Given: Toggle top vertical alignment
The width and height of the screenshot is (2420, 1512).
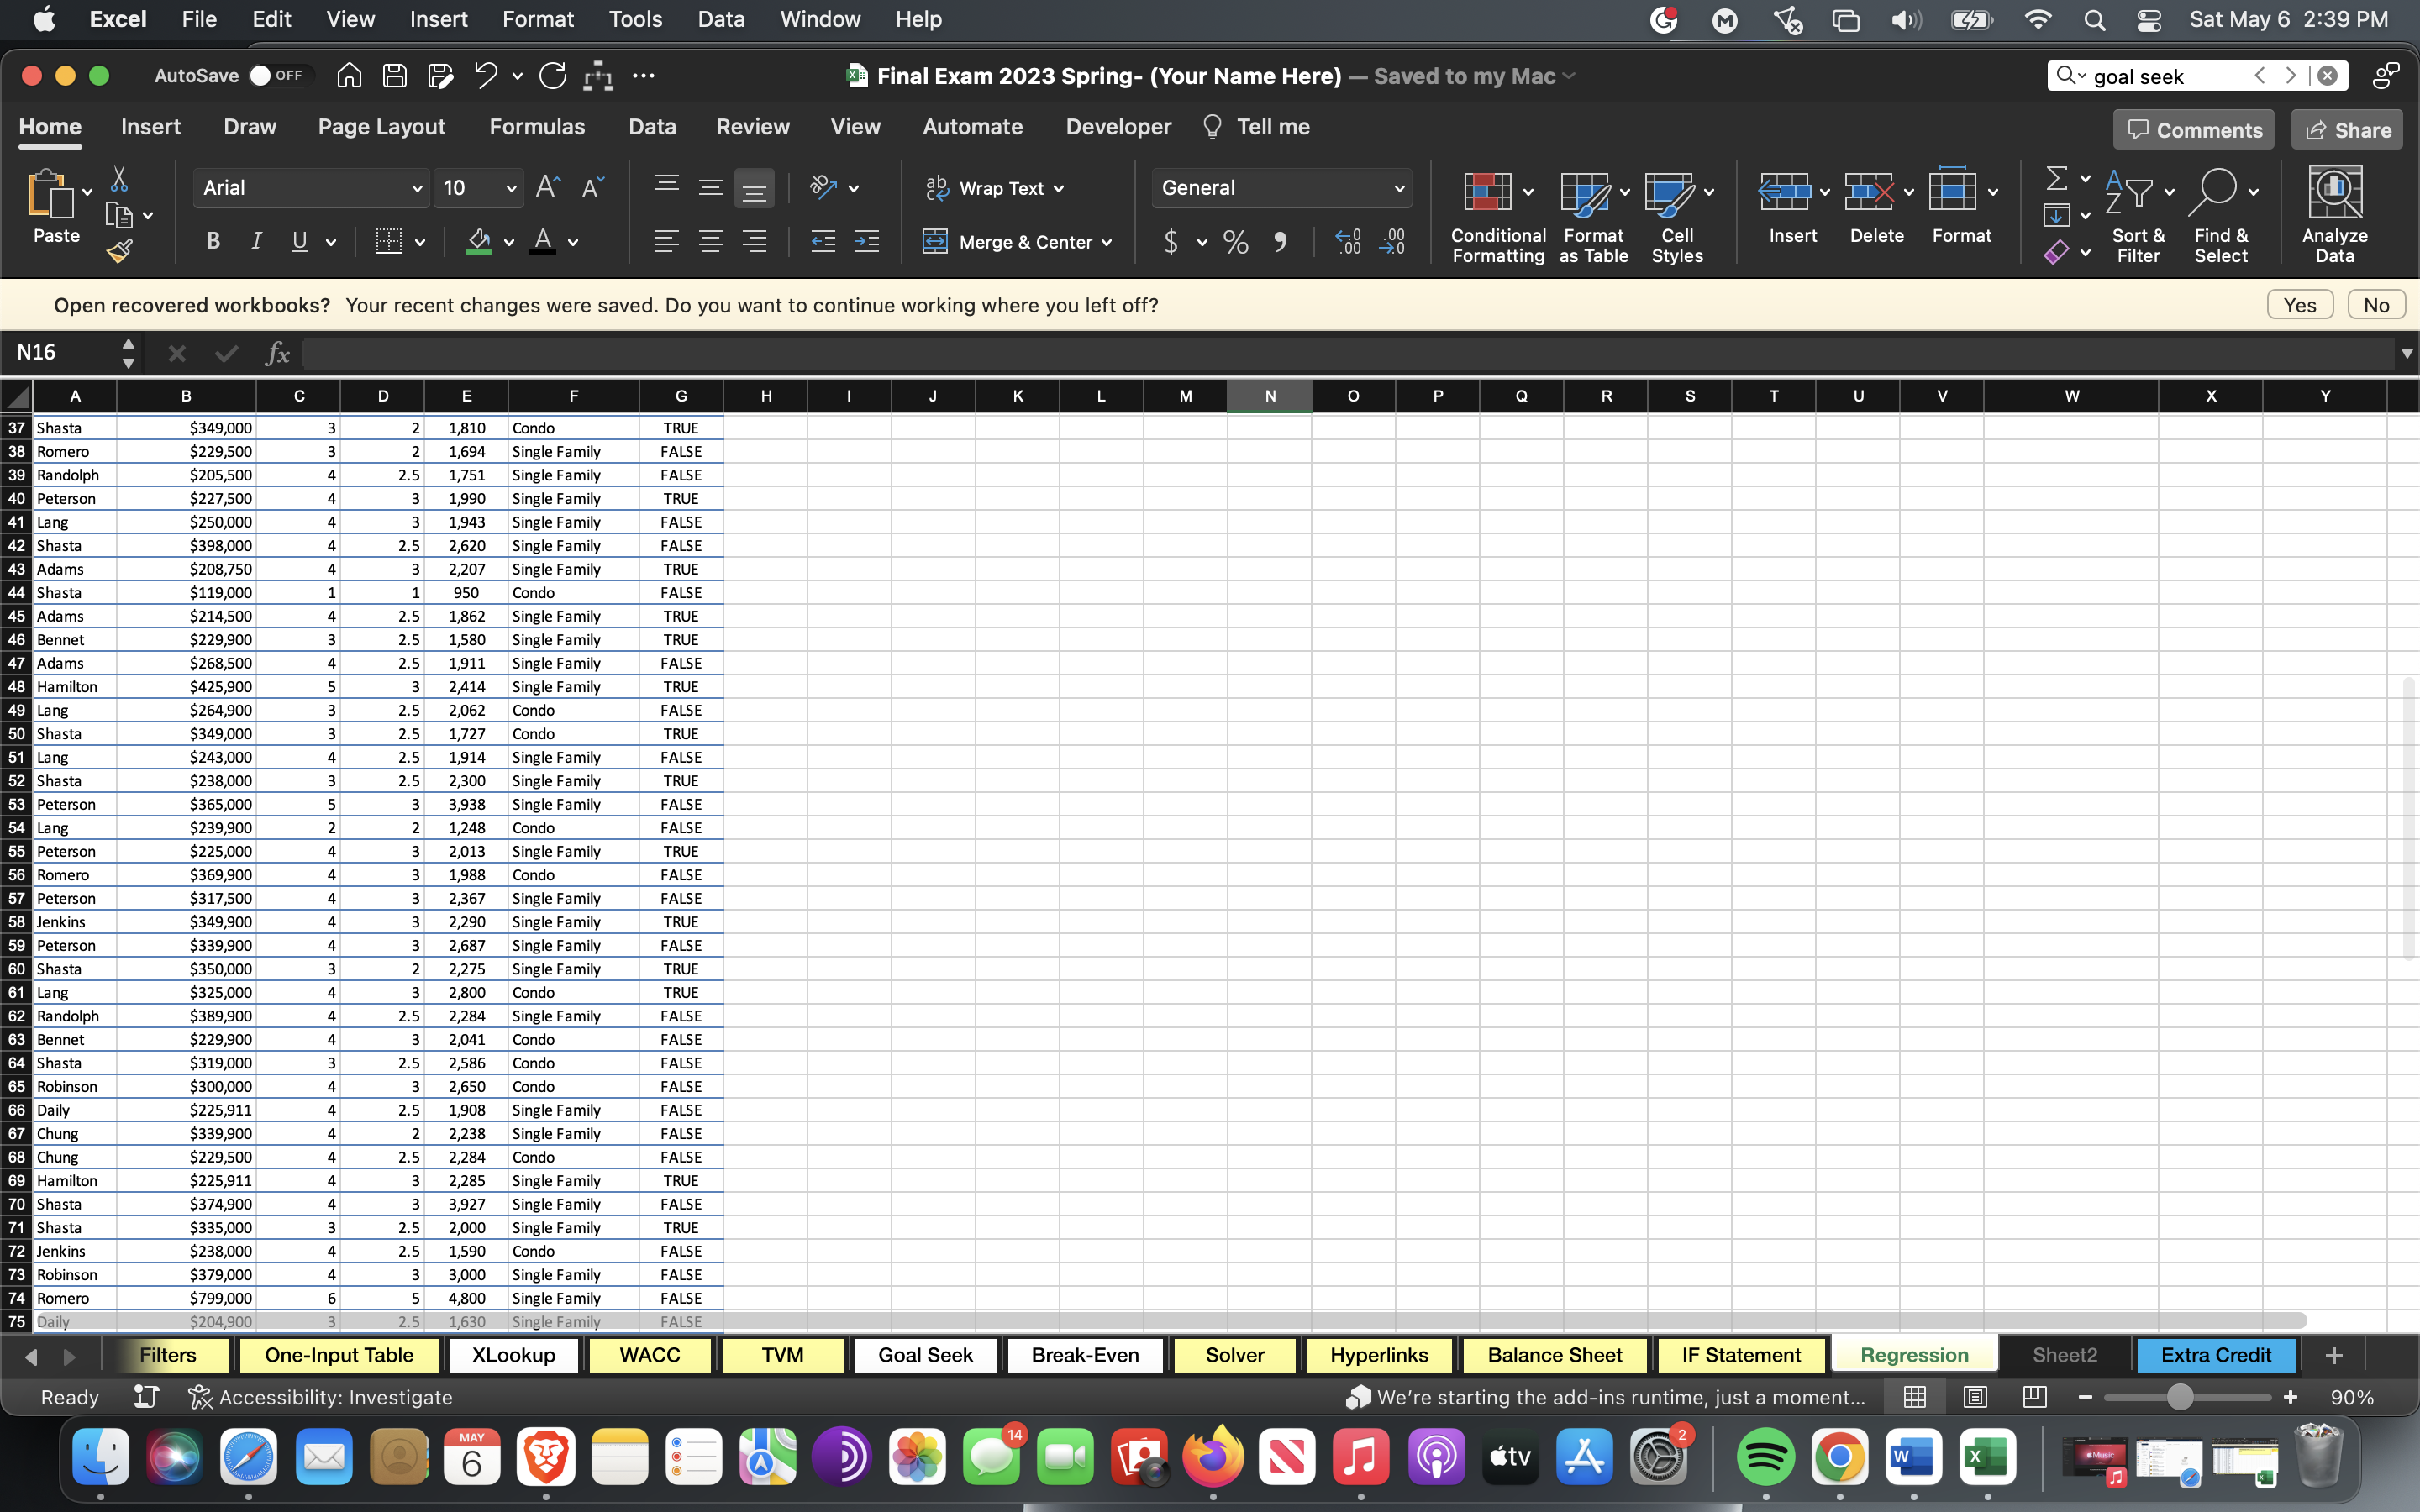Looking at the screenshot, I should point(666,187).
